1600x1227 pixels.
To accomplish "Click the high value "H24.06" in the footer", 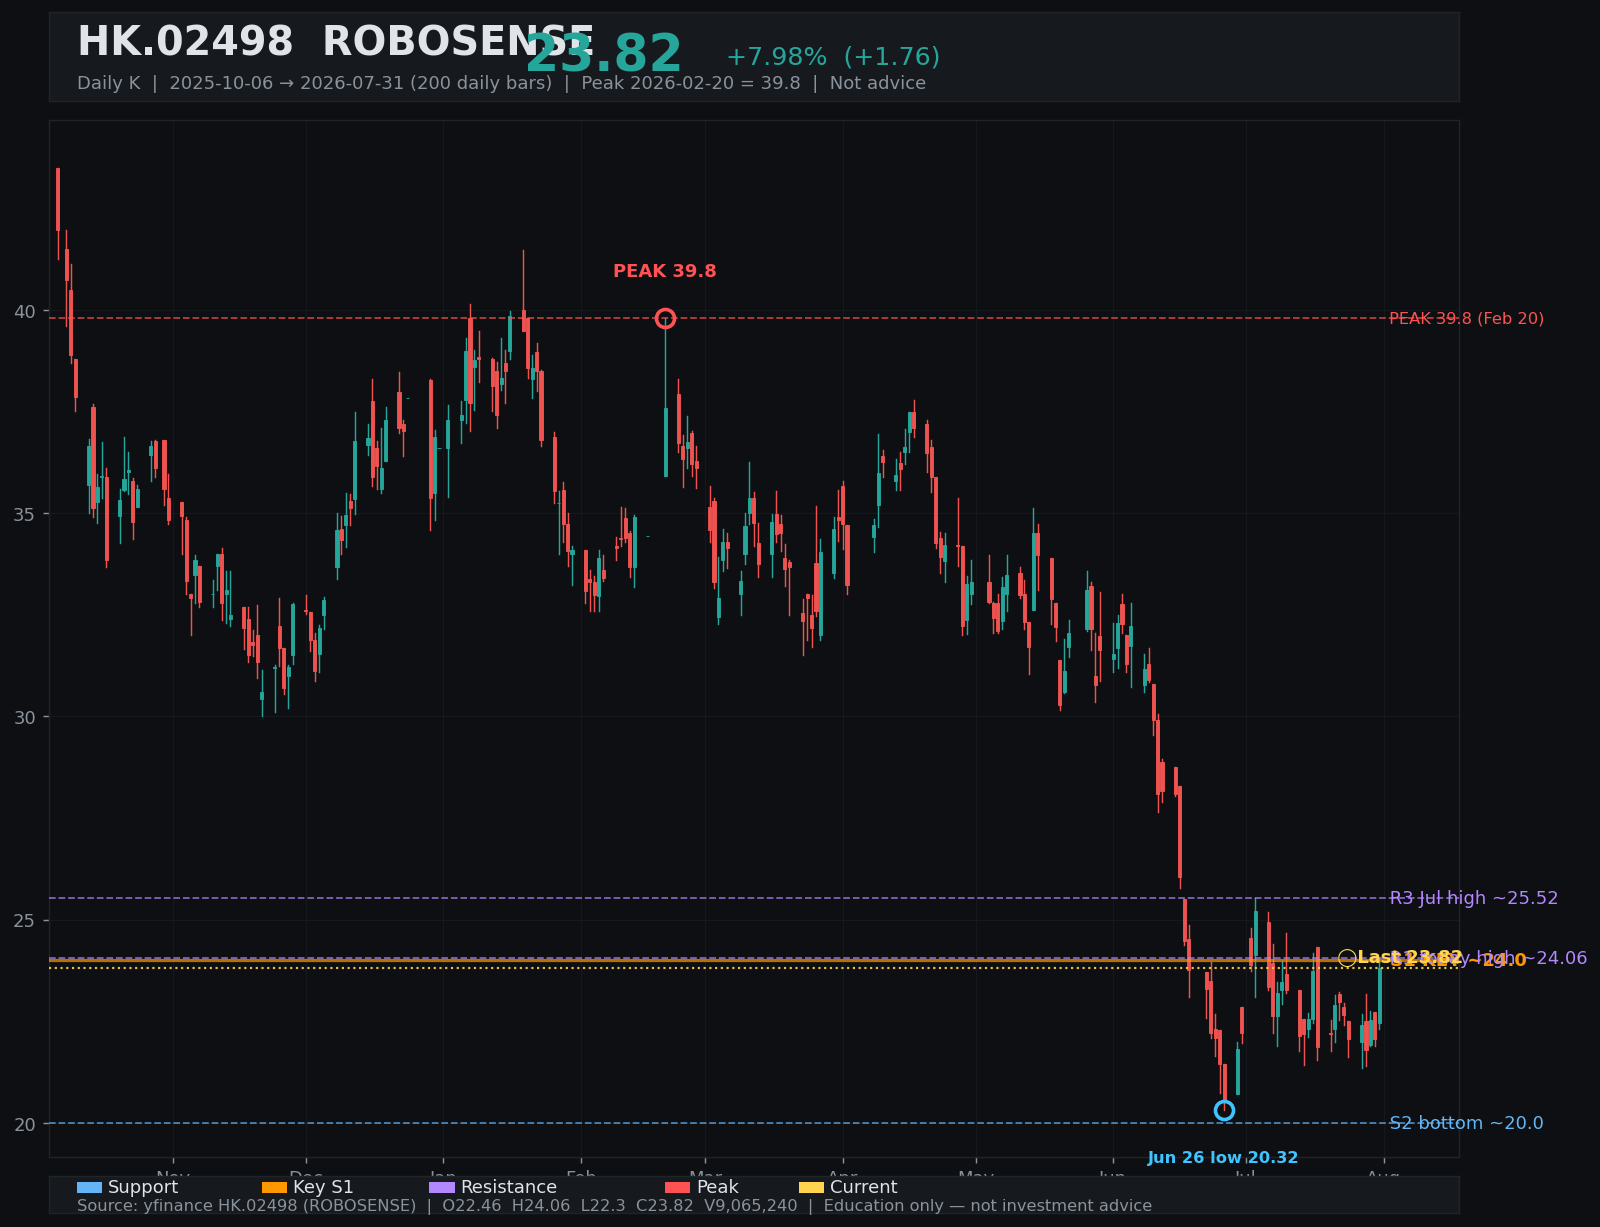I will point(541,1206).
